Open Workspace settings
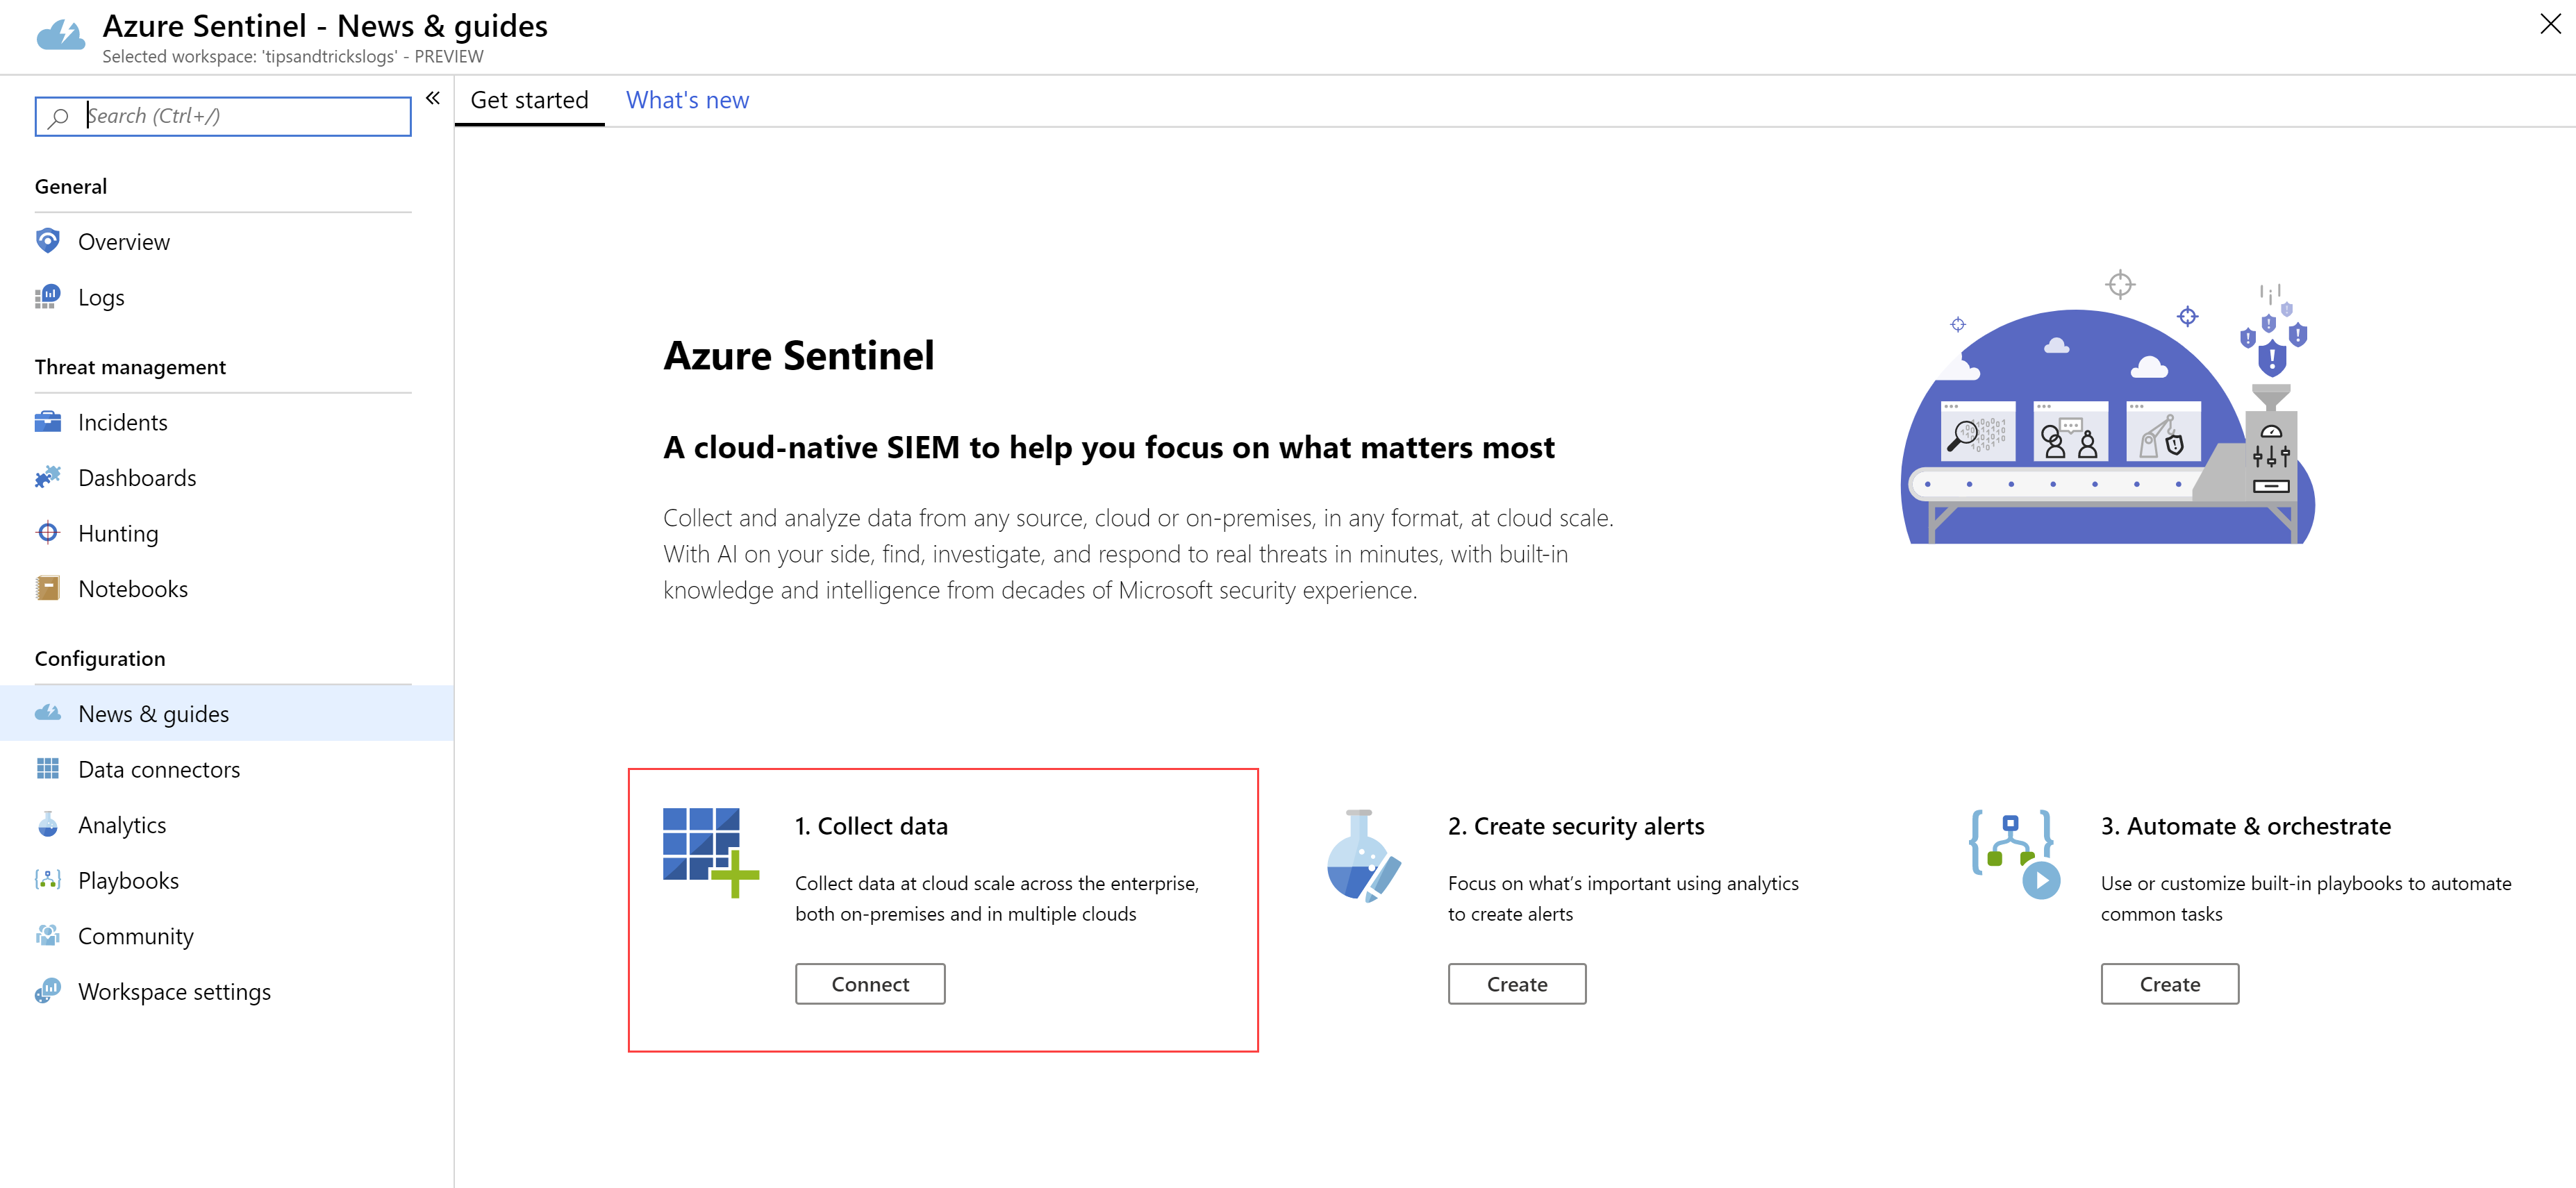2576x1188 pixels. tap(227, 991)
